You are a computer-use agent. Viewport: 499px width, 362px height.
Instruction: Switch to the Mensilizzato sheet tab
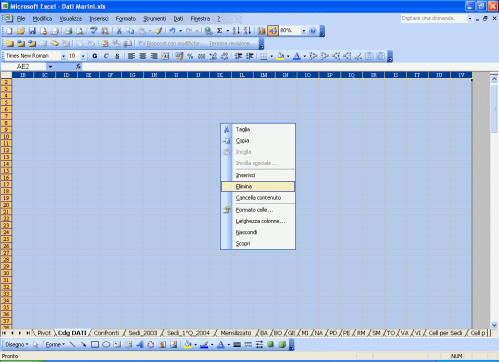coord(236,333)
